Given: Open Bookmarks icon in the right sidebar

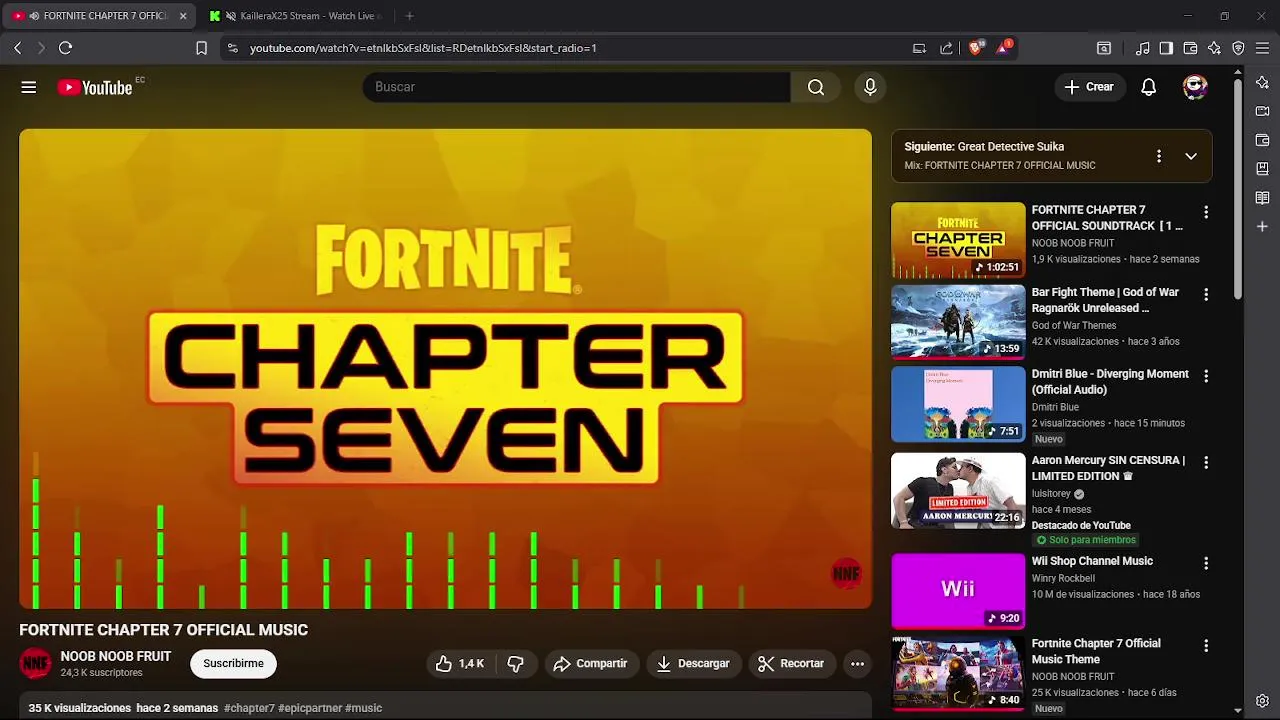Looking at the screenshot, I should [x=1262, y=169].
